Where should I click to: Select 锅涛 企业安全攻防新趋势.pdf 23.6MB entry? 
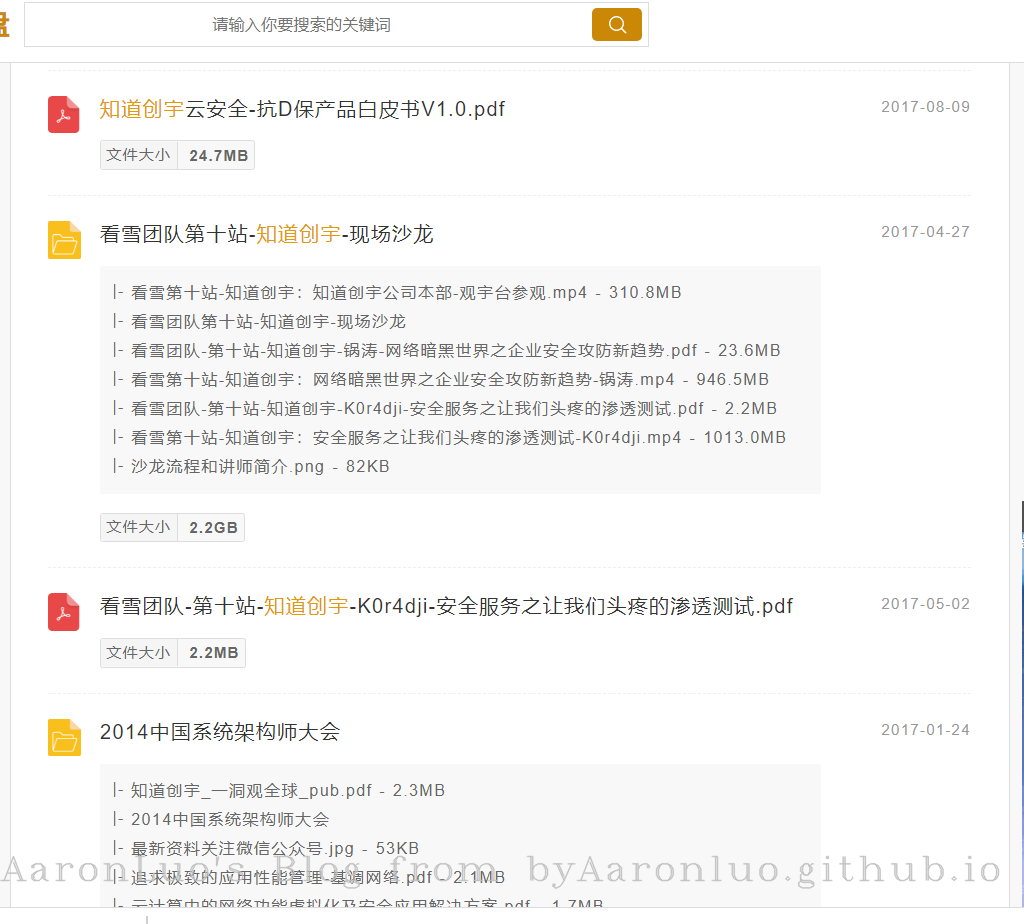coord(455,351)
